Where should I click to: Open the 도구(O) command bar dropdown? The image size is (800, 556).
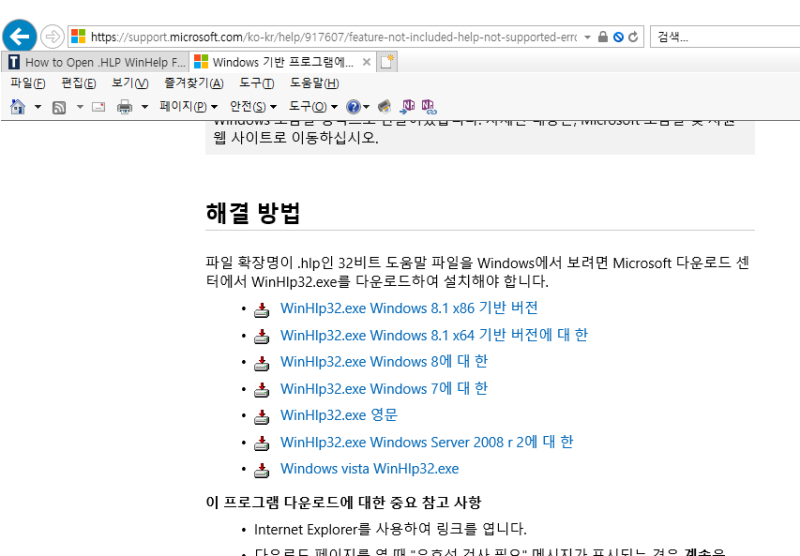pyautogui.click(x=313, y=106)
